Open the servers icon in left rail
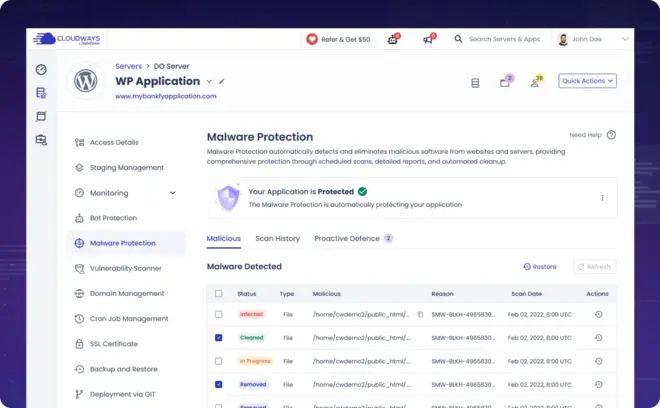 41,93
